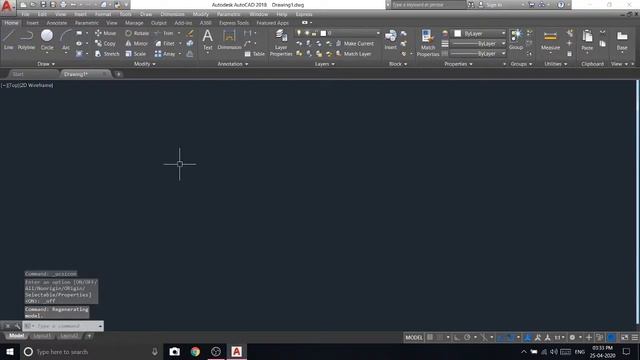Screen dimensions: 640x360
Task: Click the Windows Start button
Action: [10, 351]
